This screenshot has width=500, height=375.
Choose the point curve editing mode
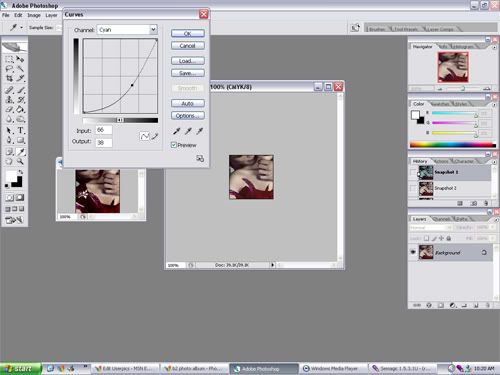pos(145,136)
